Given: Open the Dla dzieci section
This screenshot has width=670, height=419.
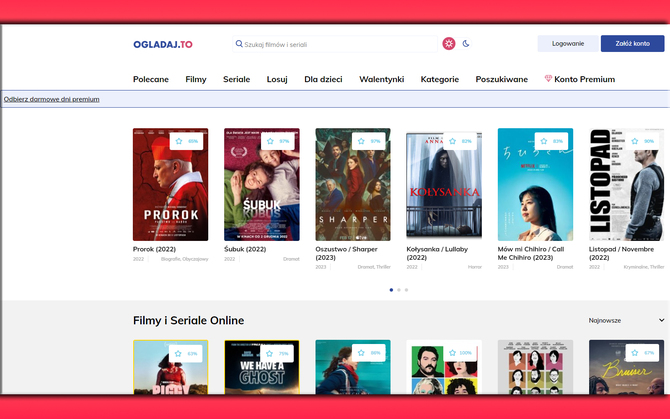Looking at the screenshot, I should (323, 79).
